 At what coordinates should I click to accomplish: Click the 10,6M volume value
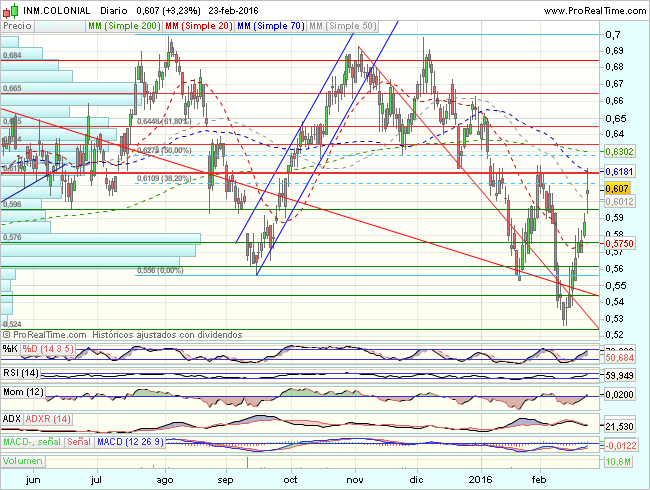coord(618,461)
